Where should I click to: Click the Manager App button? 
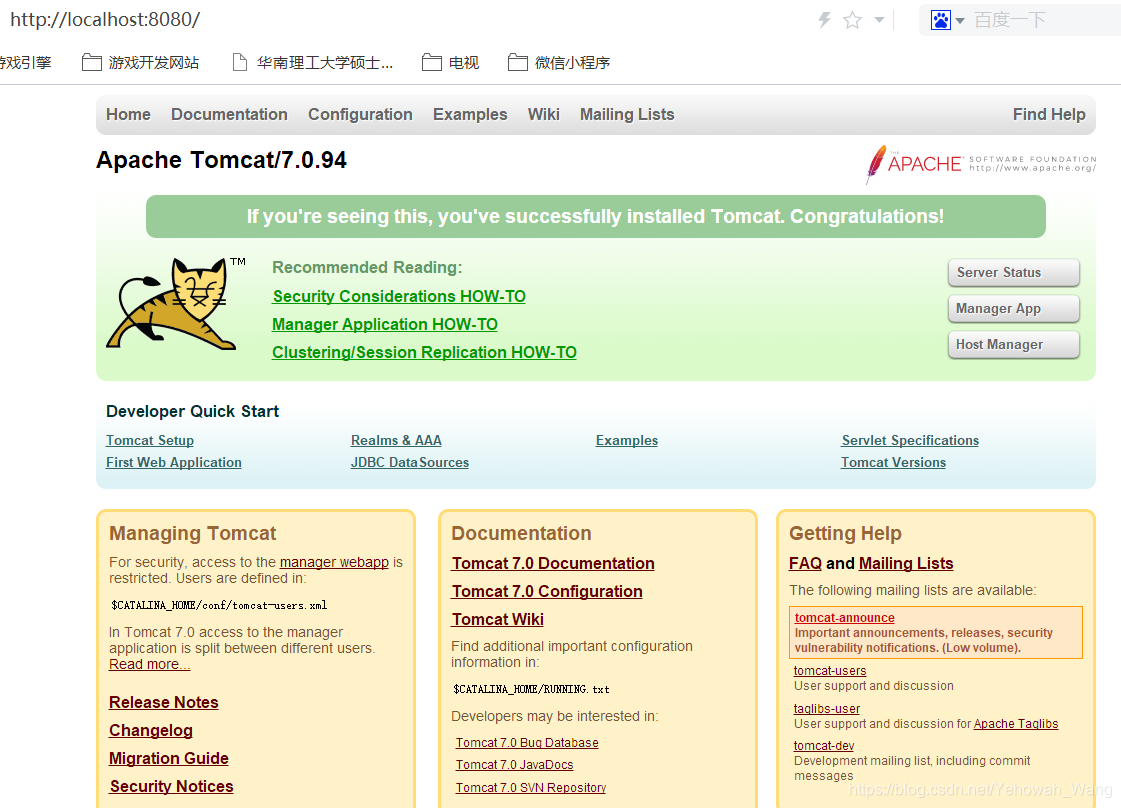pyautogui.click(x=1013, y=308)
